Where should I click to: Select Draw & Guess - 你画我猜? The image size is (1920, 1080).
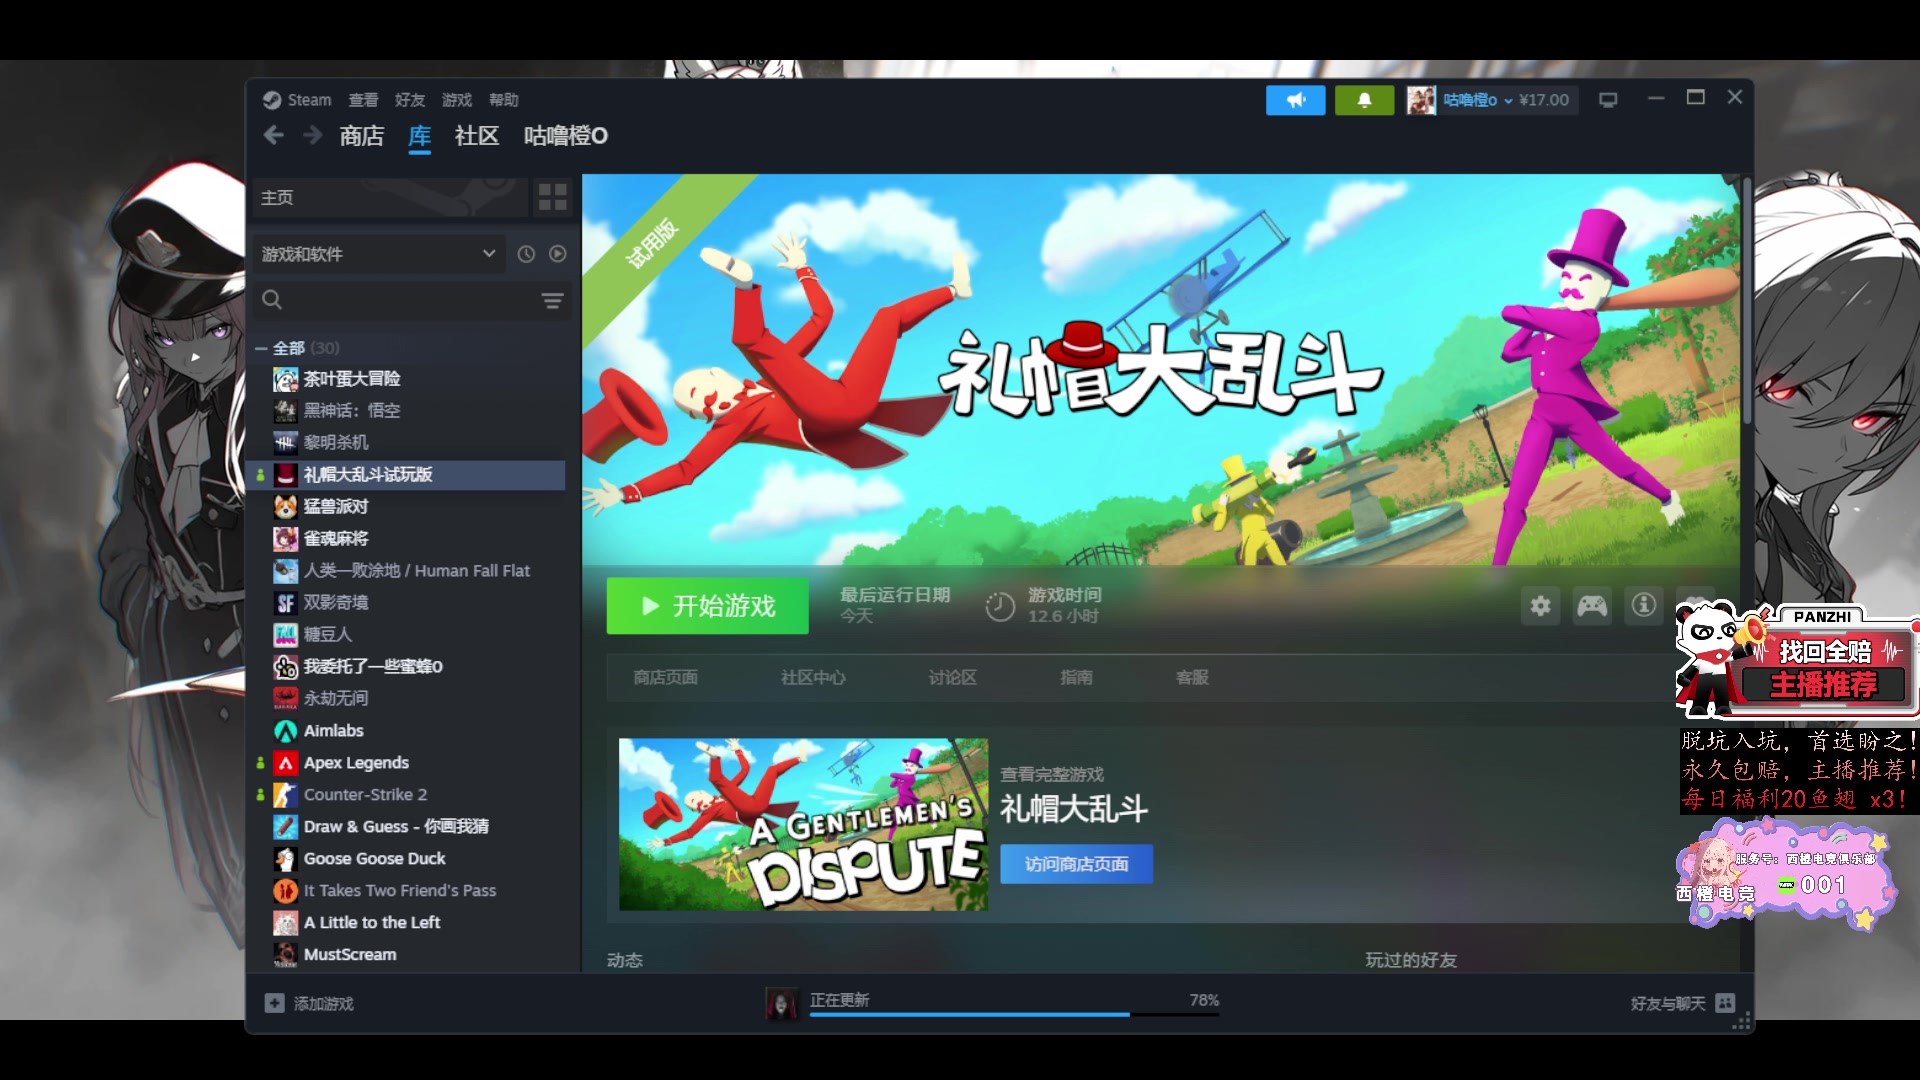pyautogui.click(x=397, y=827)
